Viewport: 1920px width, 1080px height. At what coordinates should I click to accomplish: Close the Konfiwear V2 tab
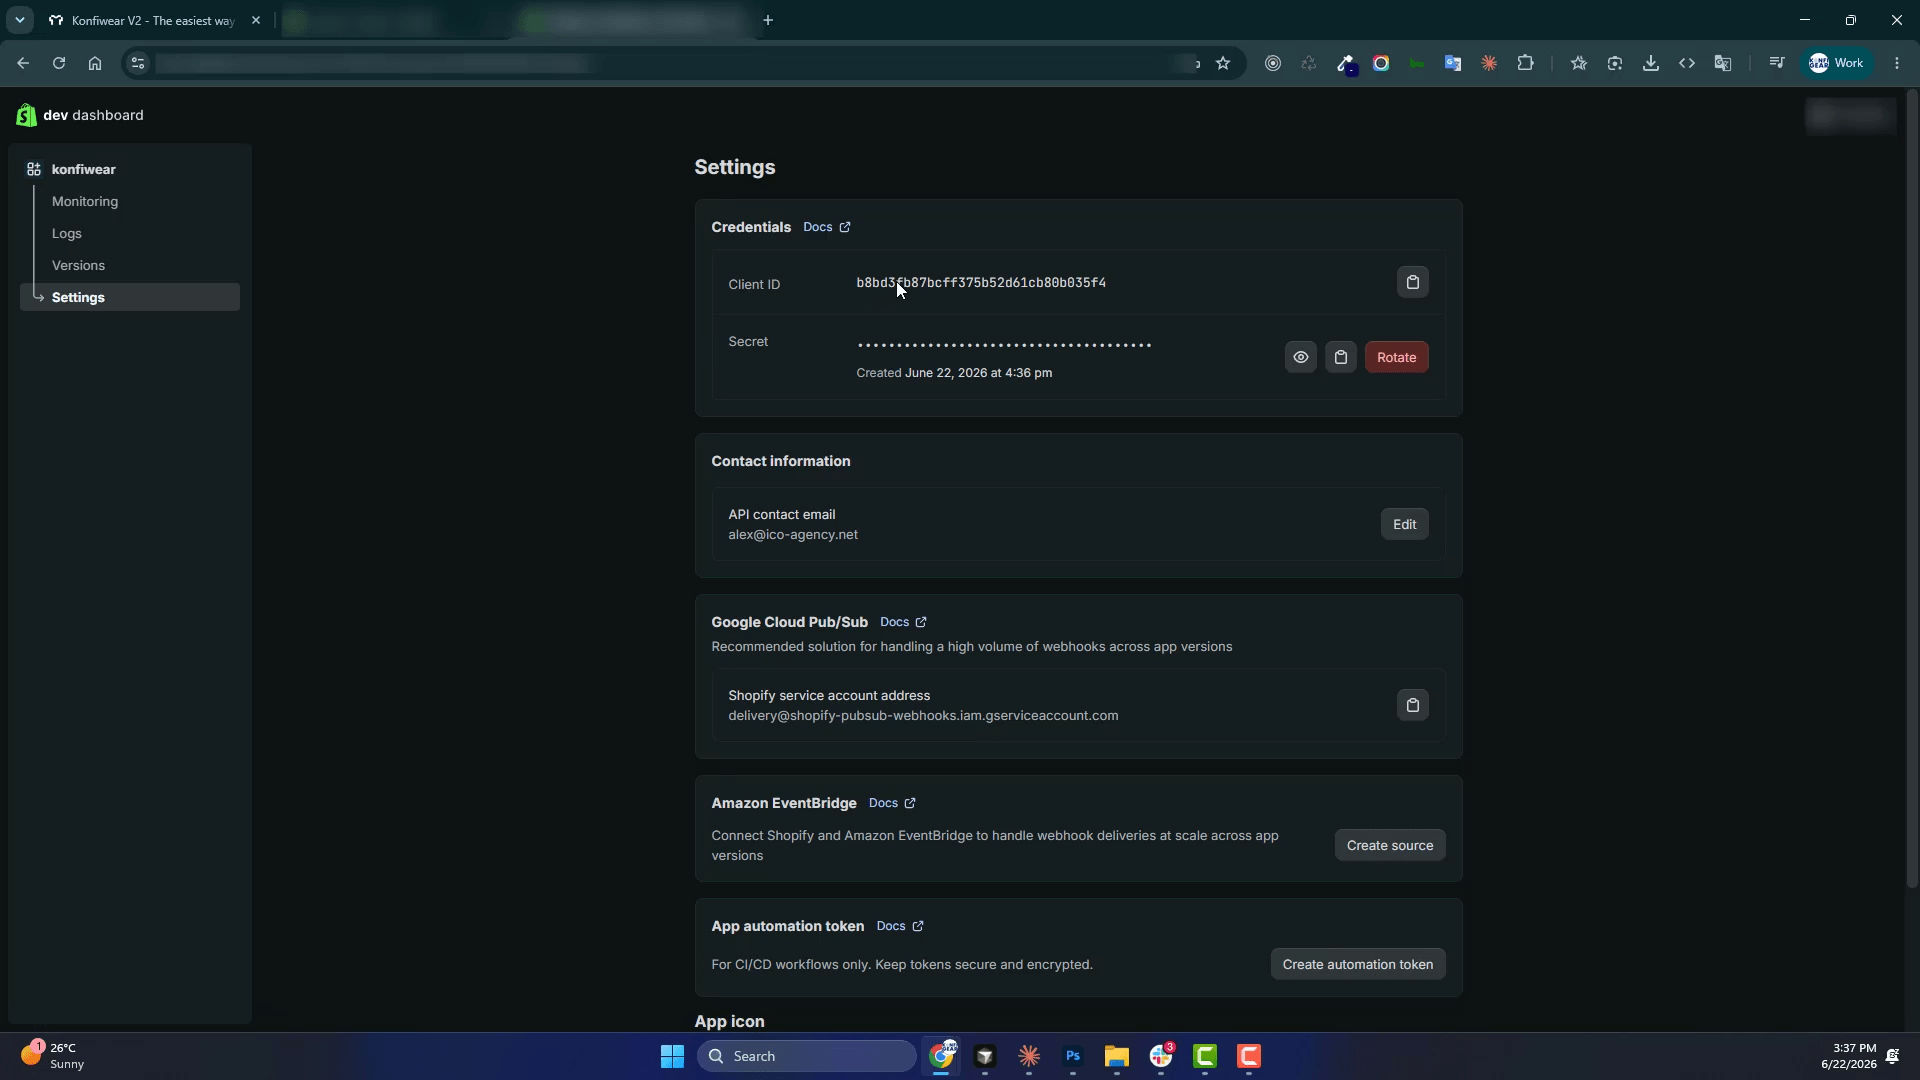click(256, 20)
